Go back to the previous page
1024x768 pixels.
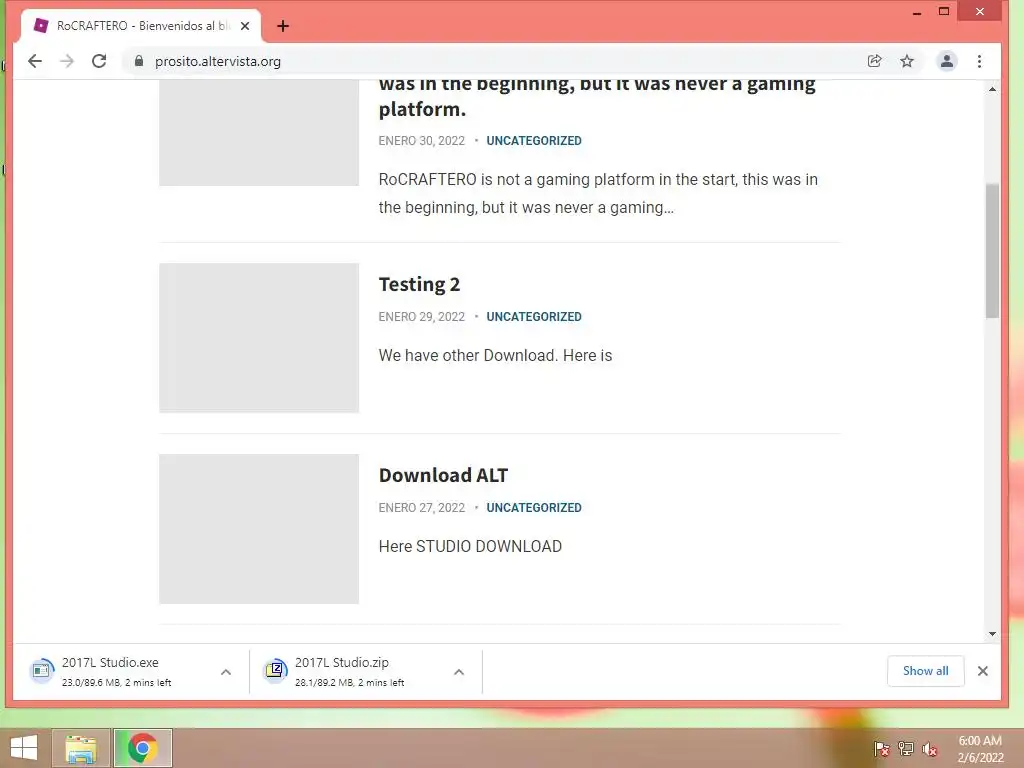pyautogui.click(x=35, y=61)
